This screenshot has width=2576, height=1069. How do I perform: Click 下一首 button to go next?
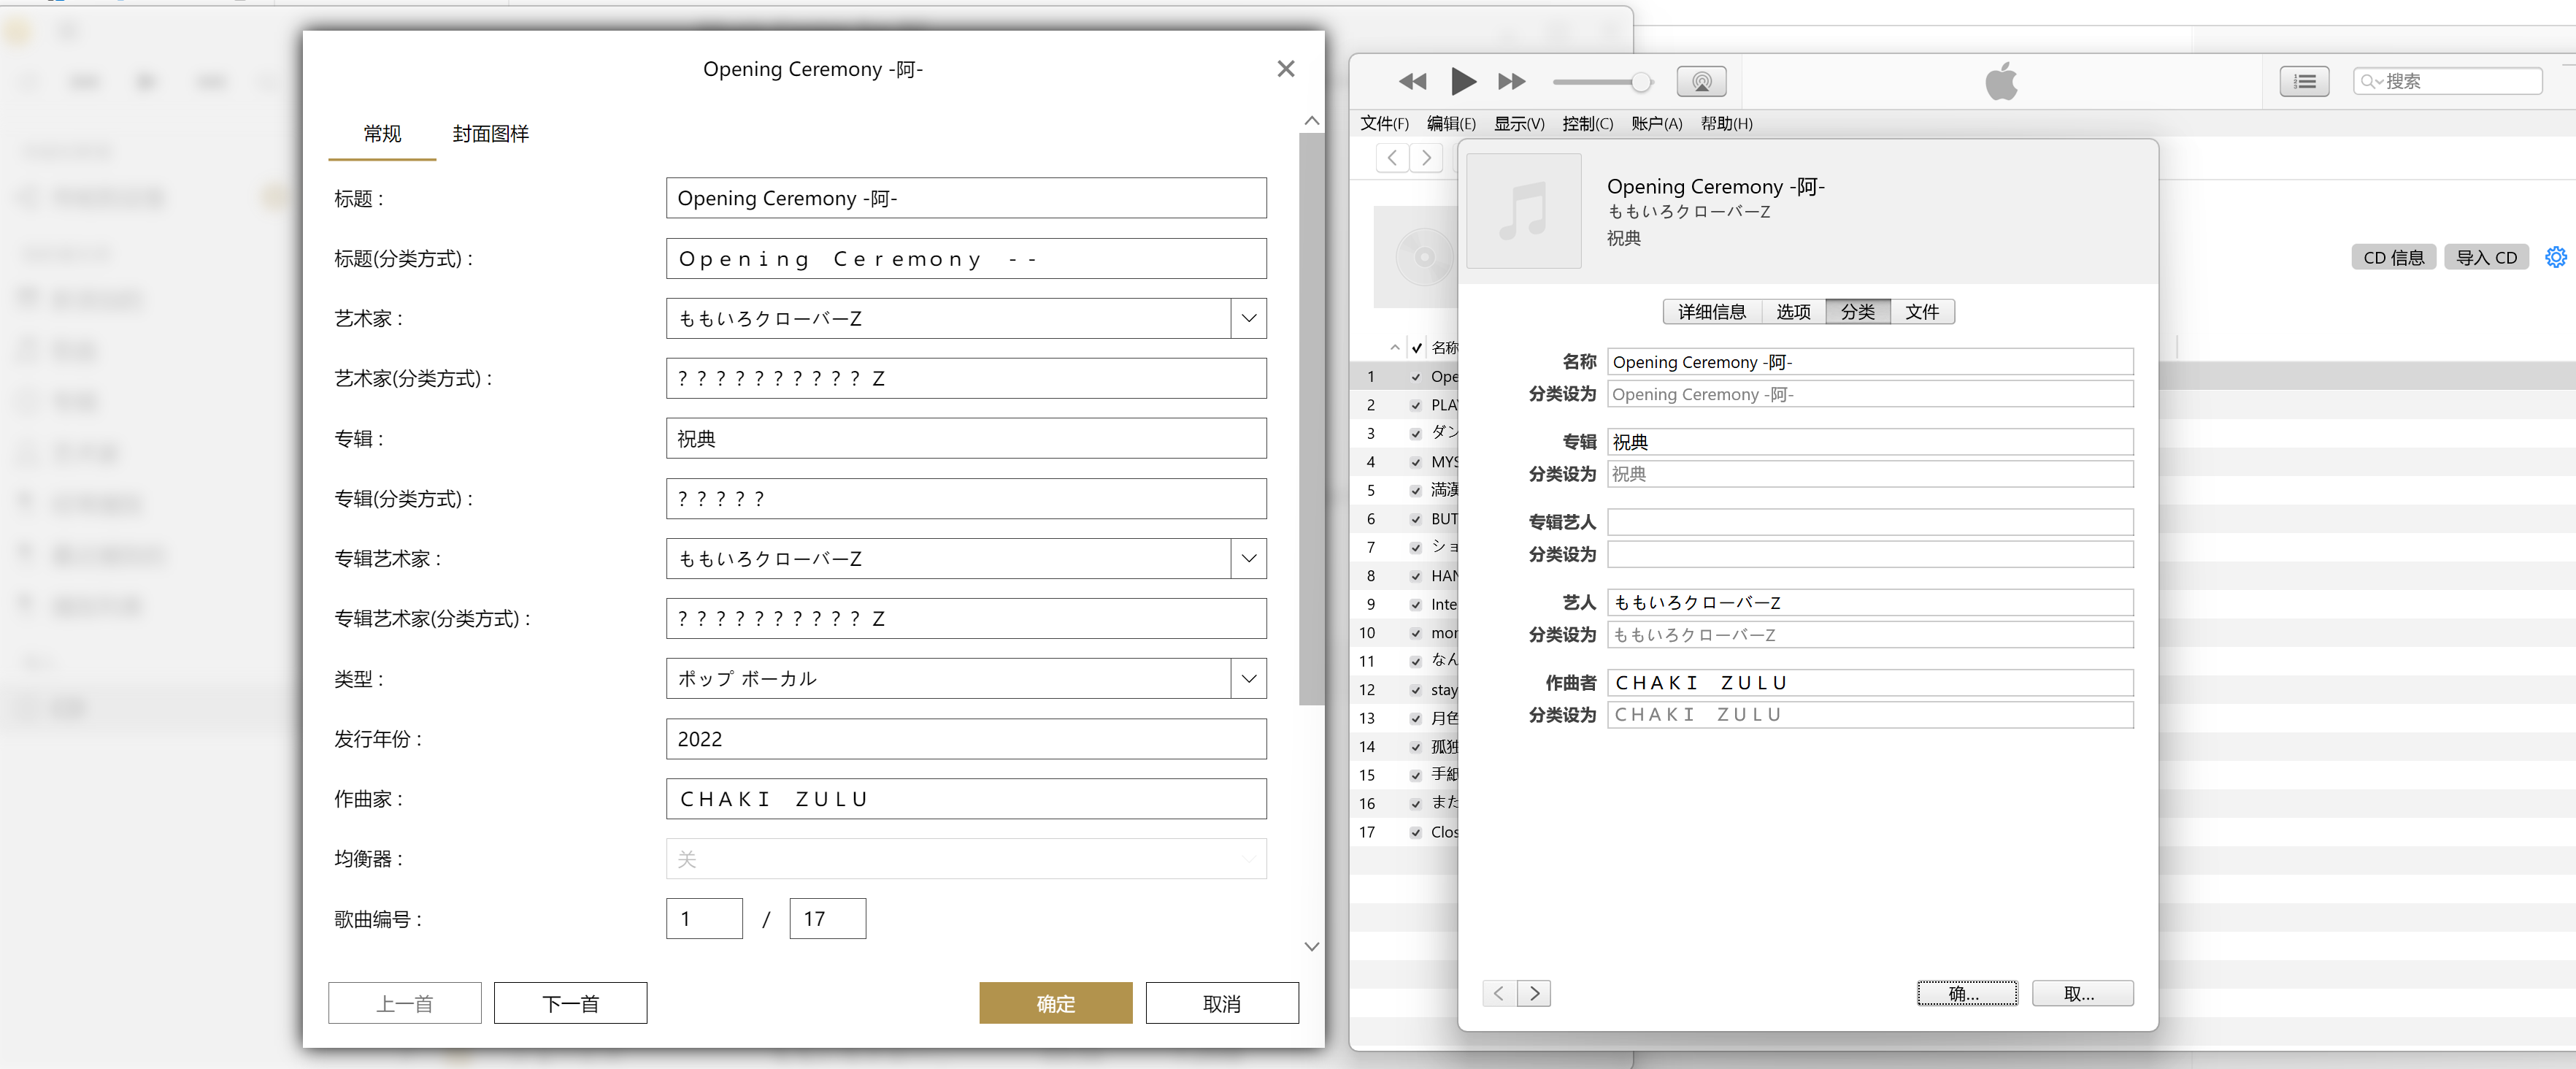tap(570, 1003)
